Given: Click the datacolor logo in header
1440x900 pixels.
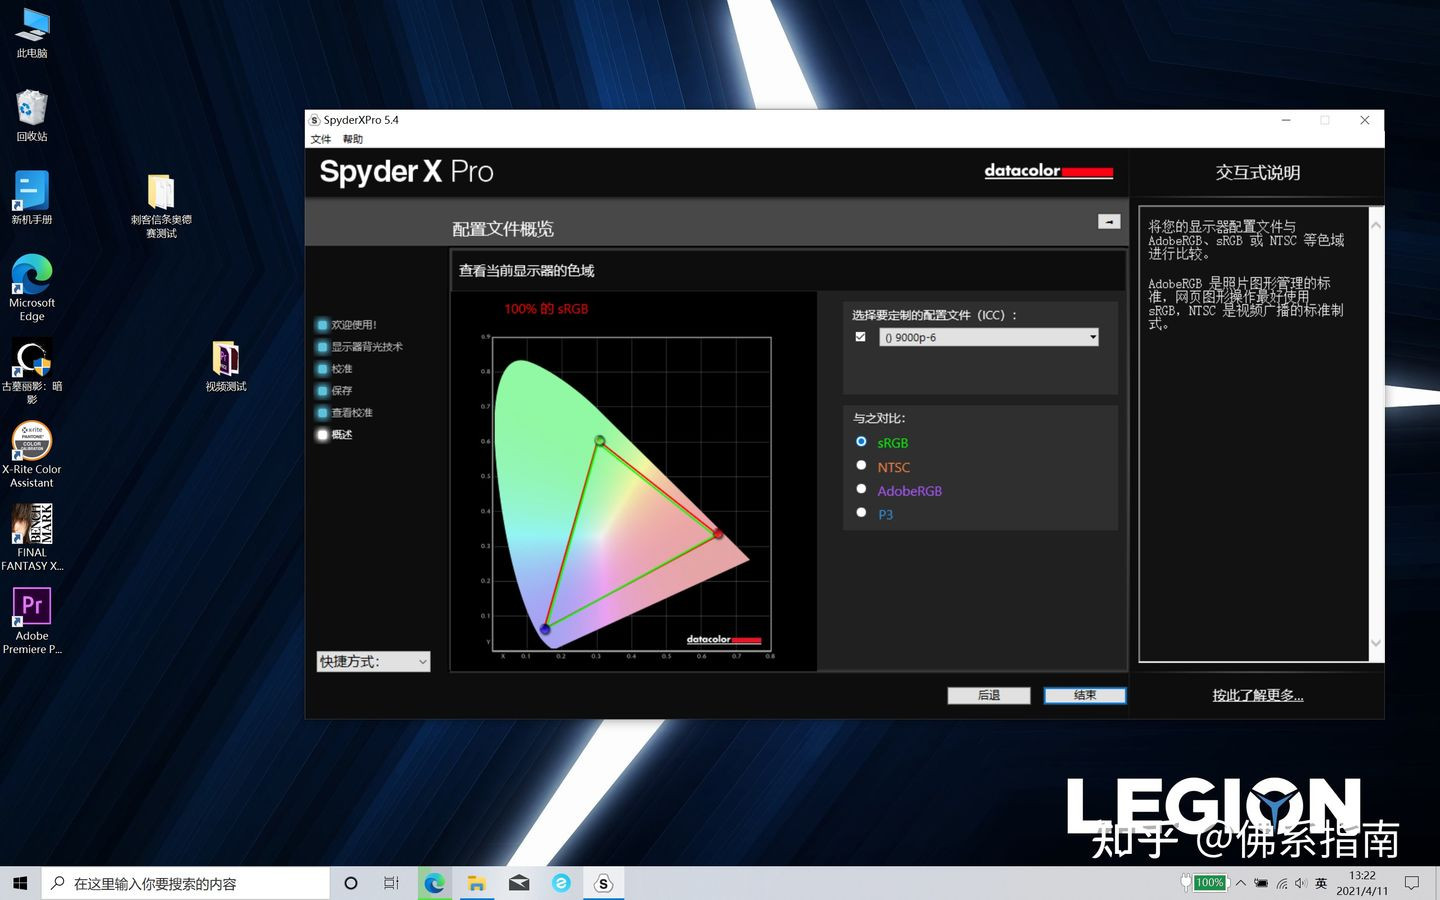Looking at the screenshot, I should (1048, 171).
